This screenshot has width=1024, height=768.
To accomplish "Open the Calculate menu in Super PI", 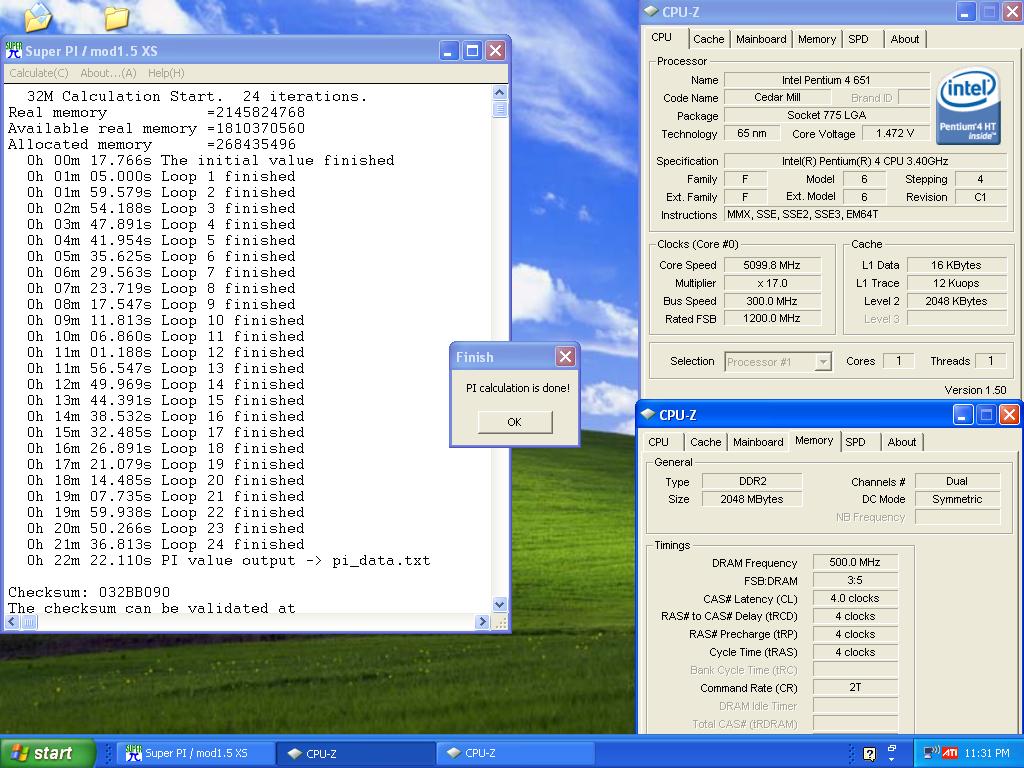I will click(x=39, y=73).
